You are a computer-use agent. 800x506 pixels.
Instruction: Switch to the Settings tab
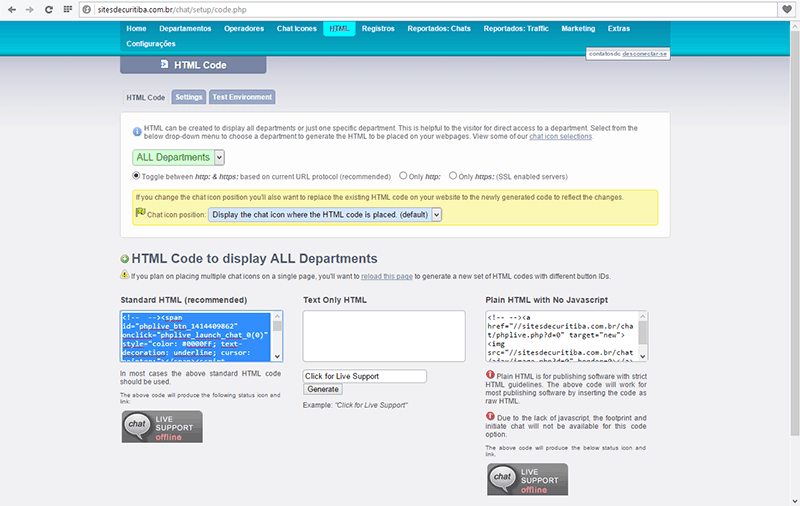click(189, 97)
